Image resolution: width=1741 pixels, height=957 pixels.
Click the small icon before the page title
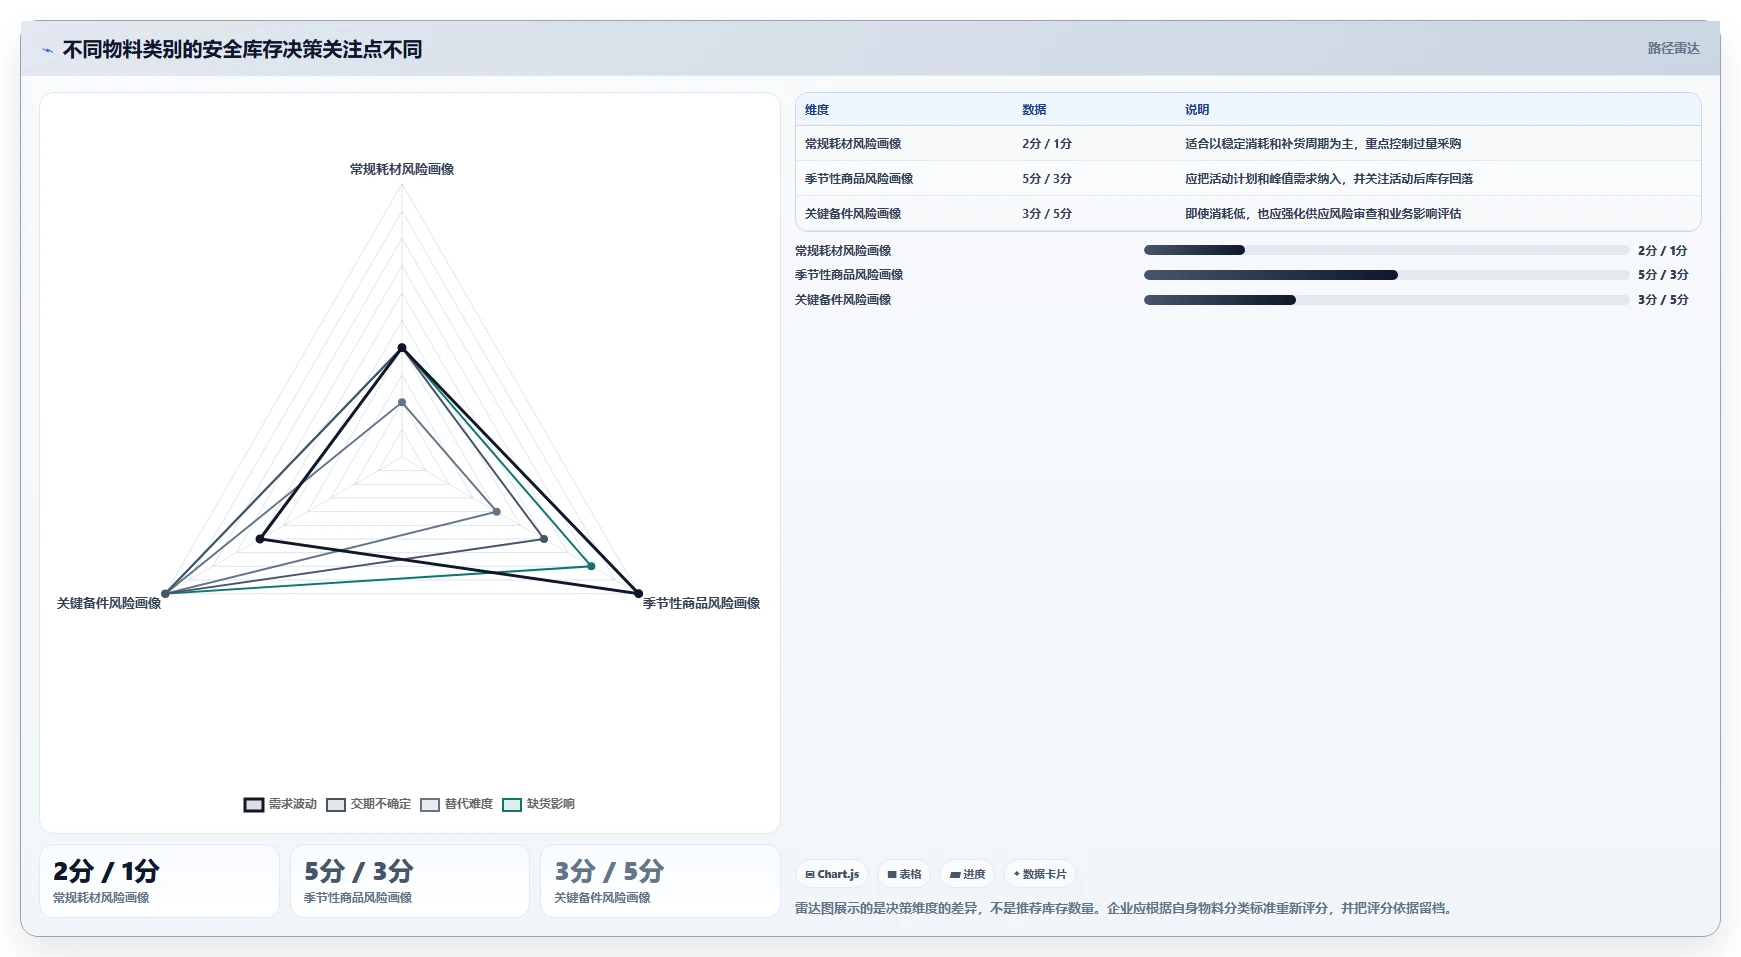coord(47,50)
